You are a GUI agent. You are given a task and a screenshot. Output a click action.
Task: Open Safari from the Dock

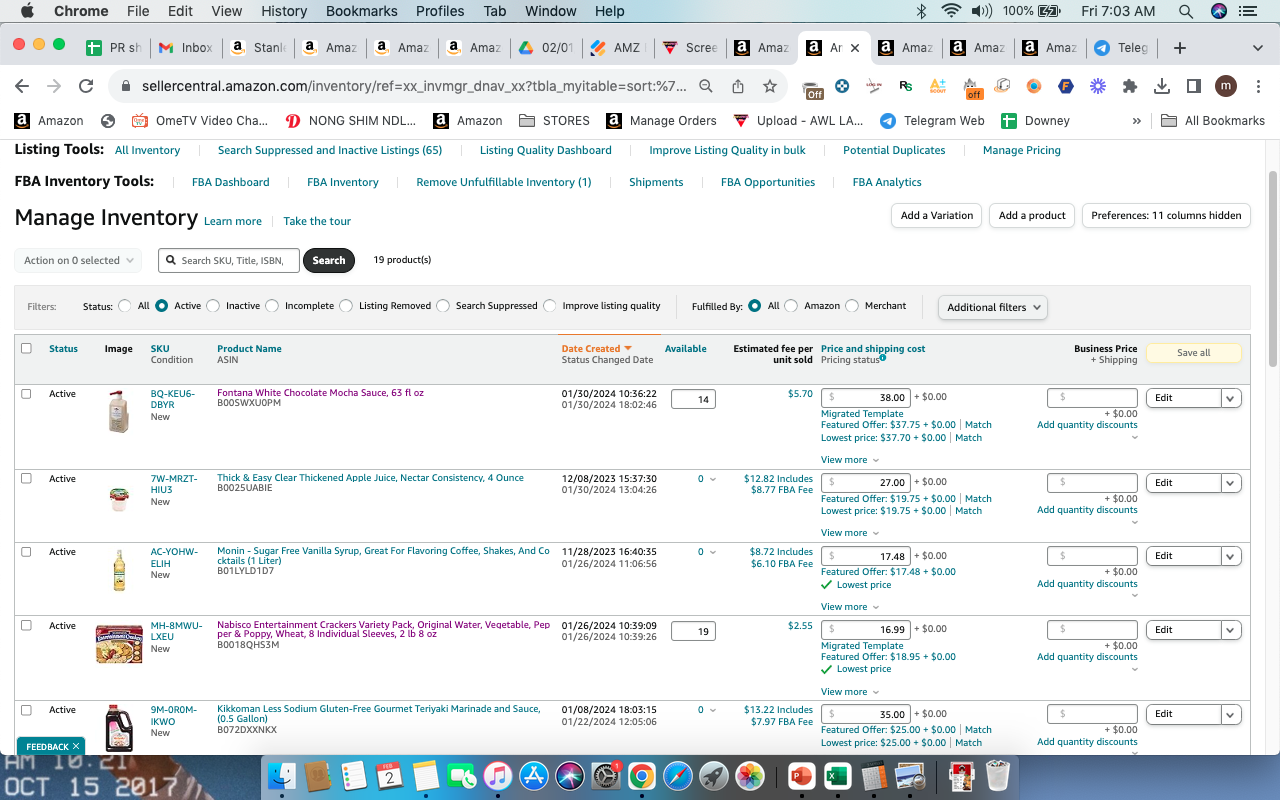pos(677,776)
